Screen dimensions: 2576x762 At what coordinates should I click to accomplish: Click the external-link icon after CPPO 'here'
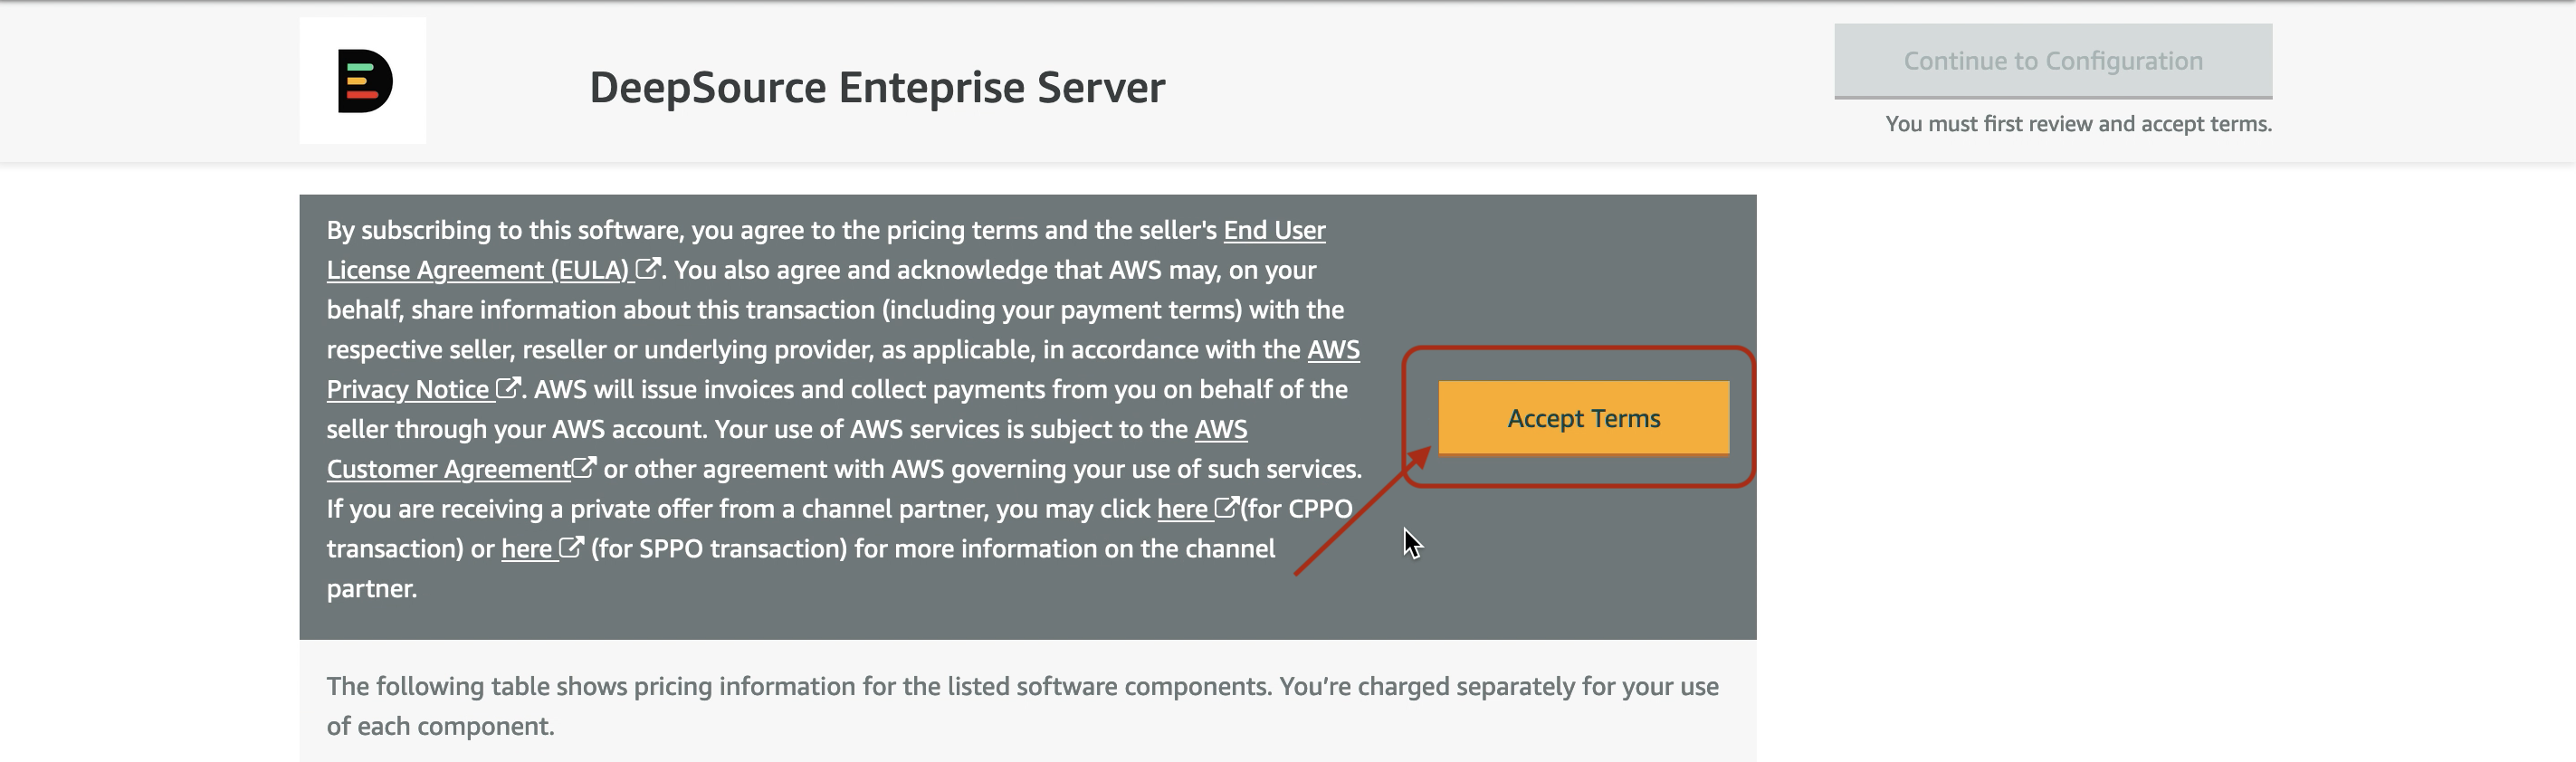click(x=1227, y=507)
